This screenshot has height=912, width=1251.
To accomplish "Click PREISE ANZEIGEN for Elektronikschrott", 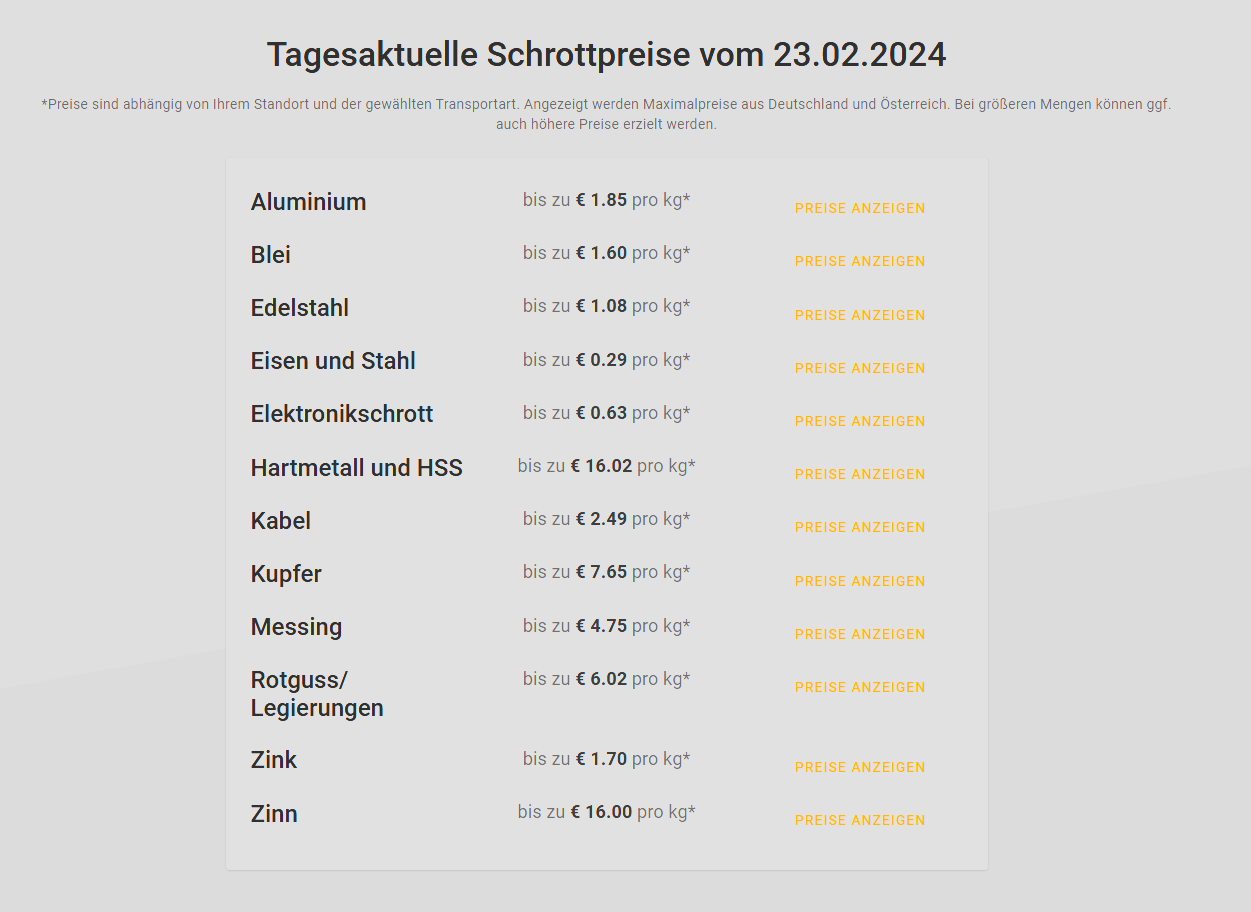I will [x=860, y=421].
